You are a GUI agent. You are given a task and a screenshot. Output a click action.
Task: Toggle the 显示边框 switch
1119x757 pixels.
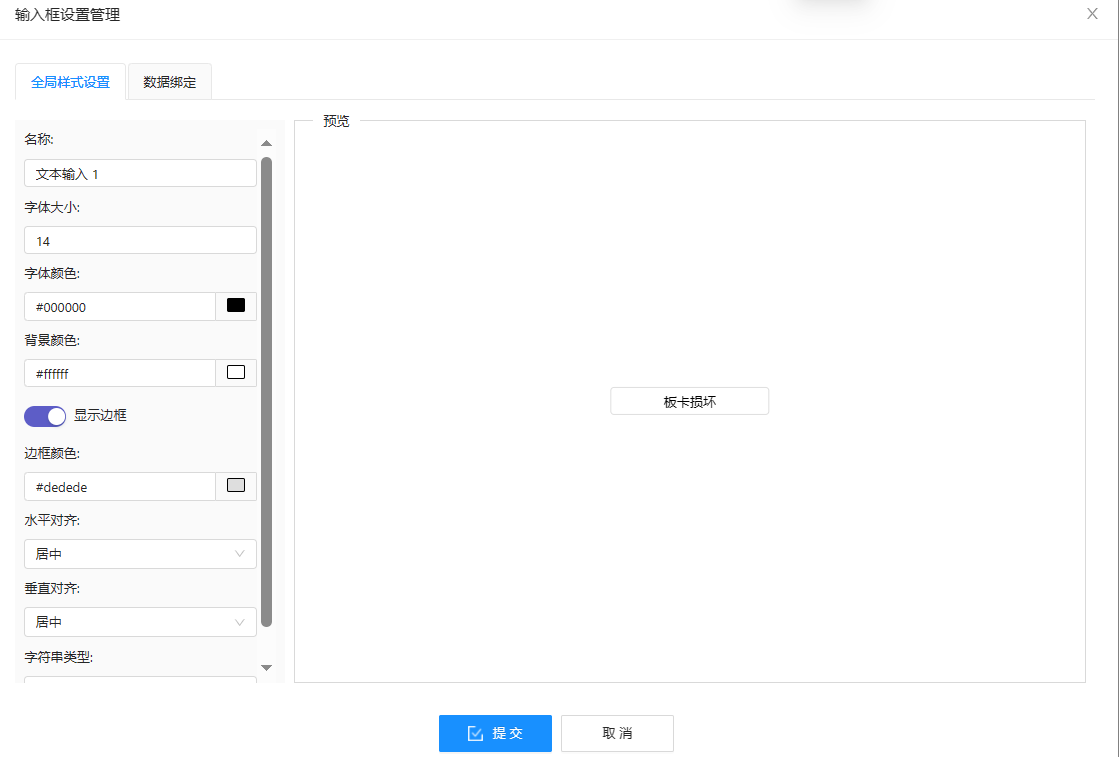pos(45,416)
